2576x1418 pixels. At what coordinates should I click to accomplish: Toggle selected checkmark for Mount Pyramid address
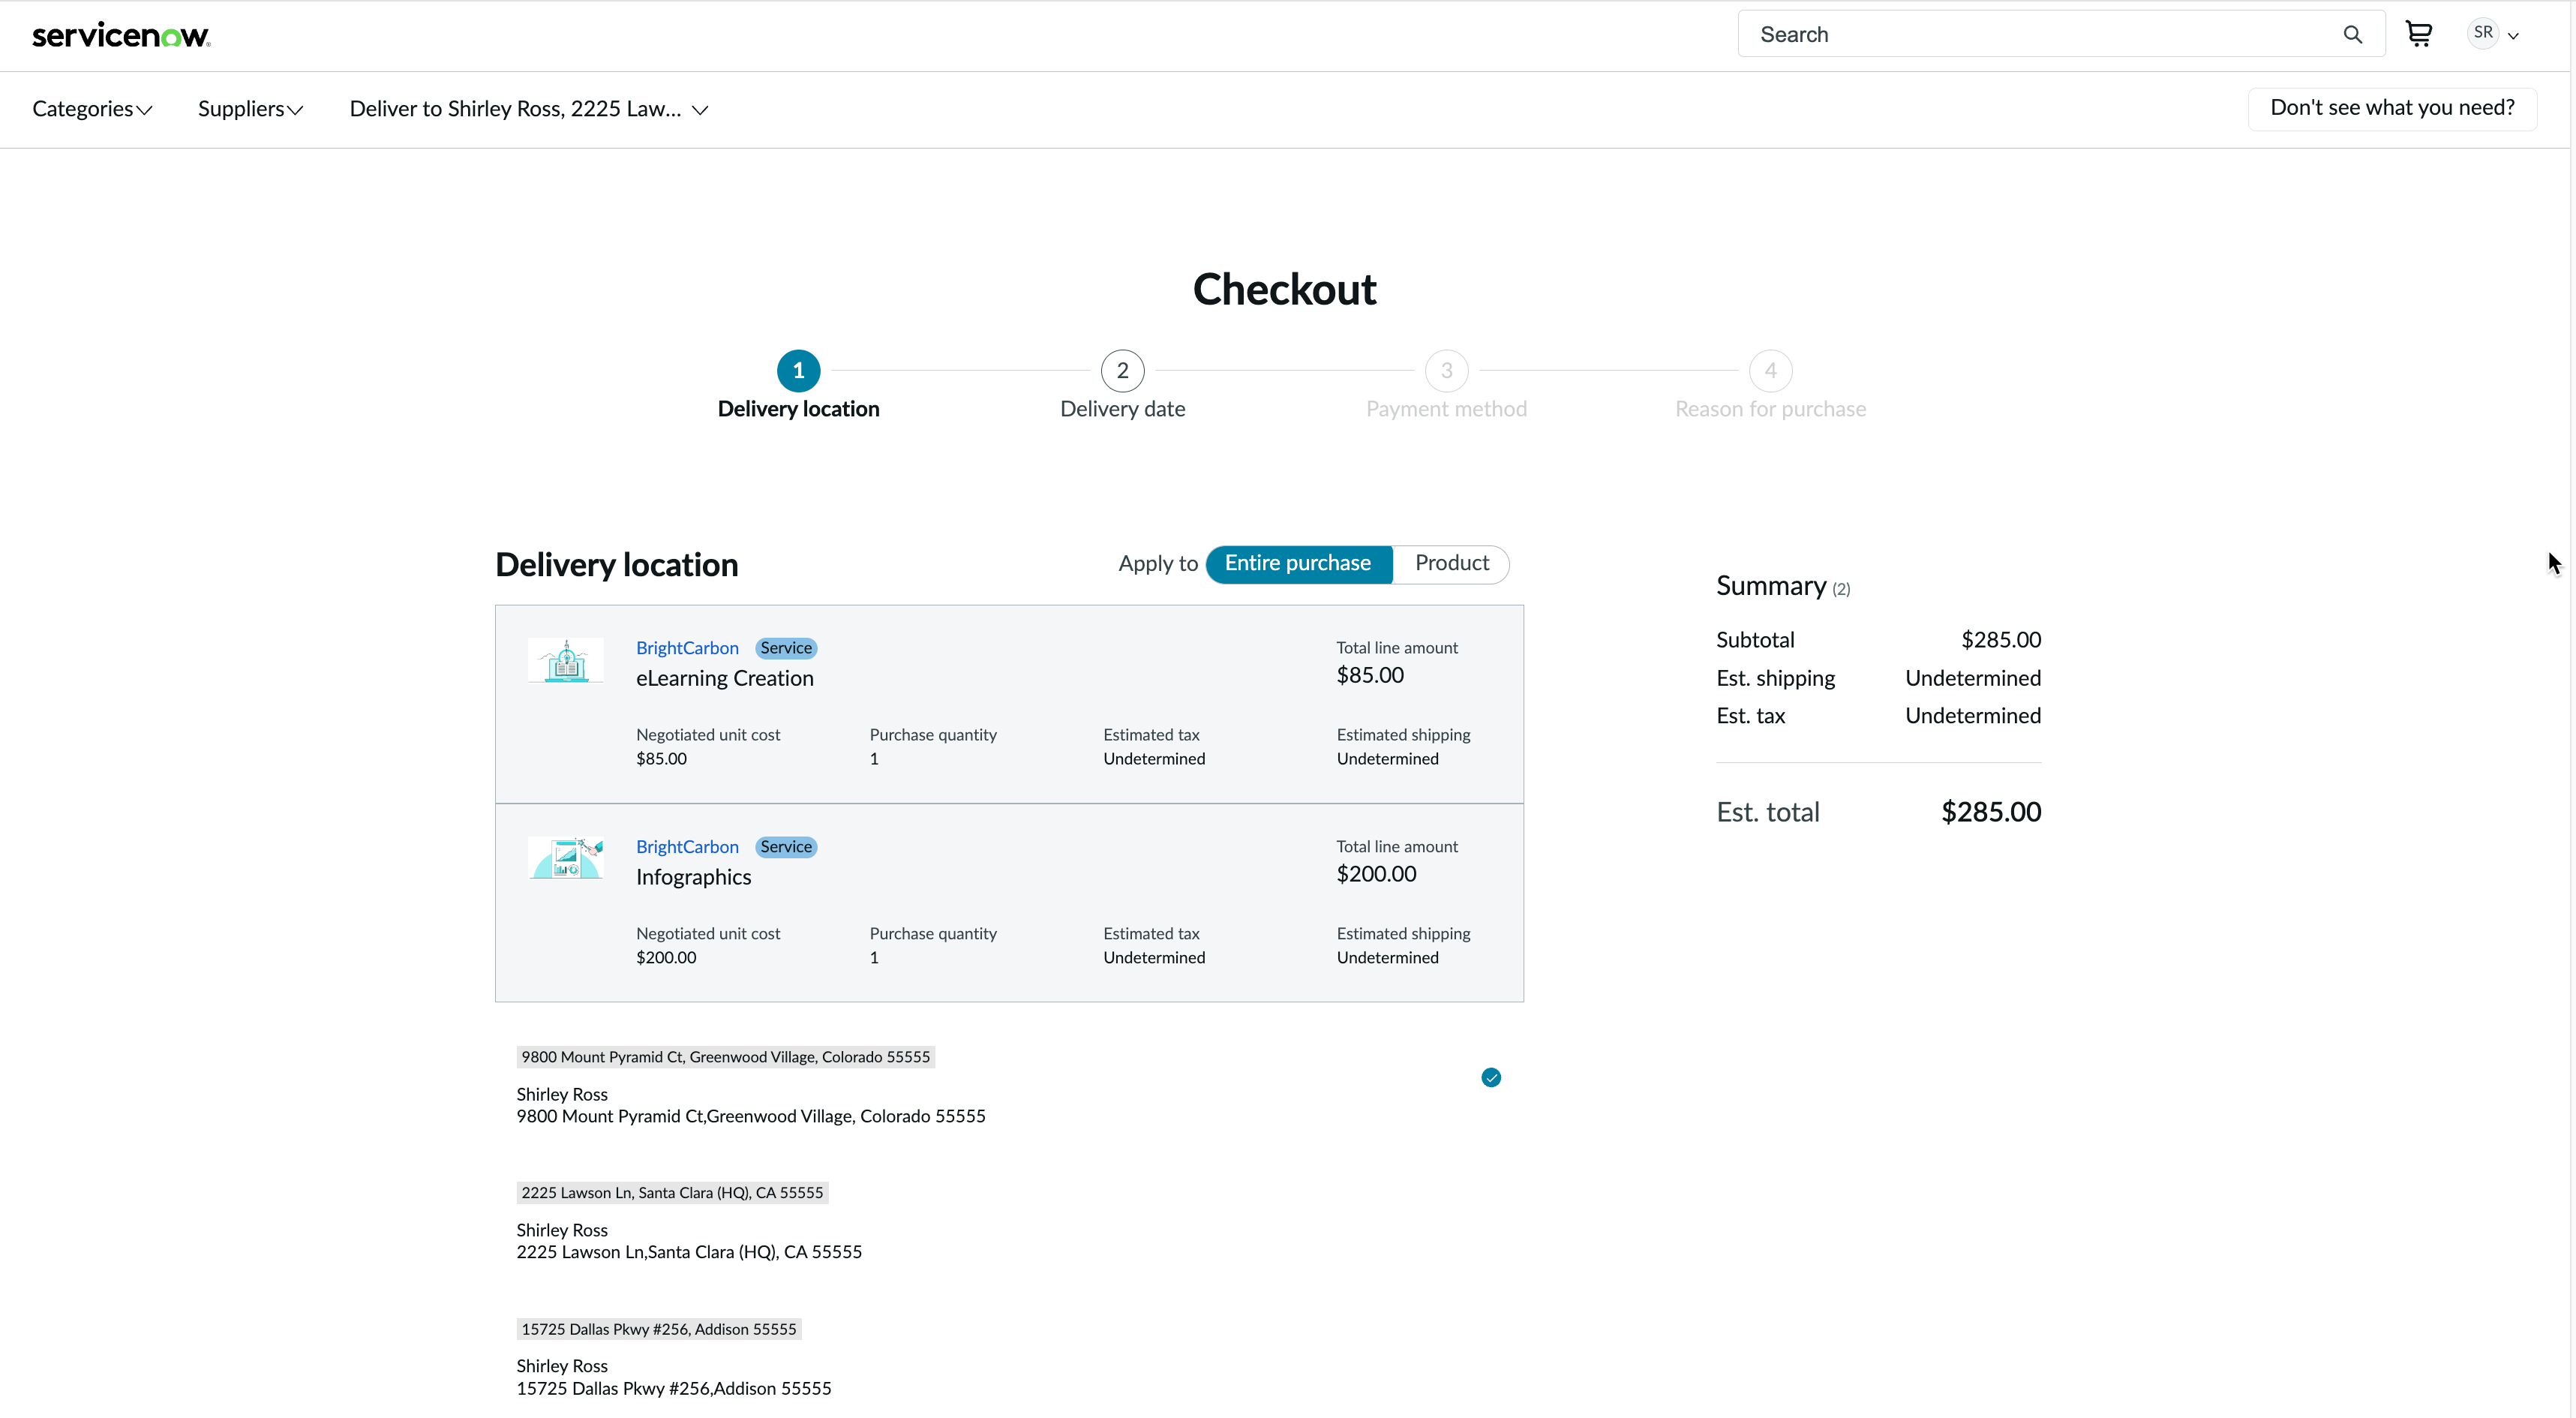click(1490, 1077)
